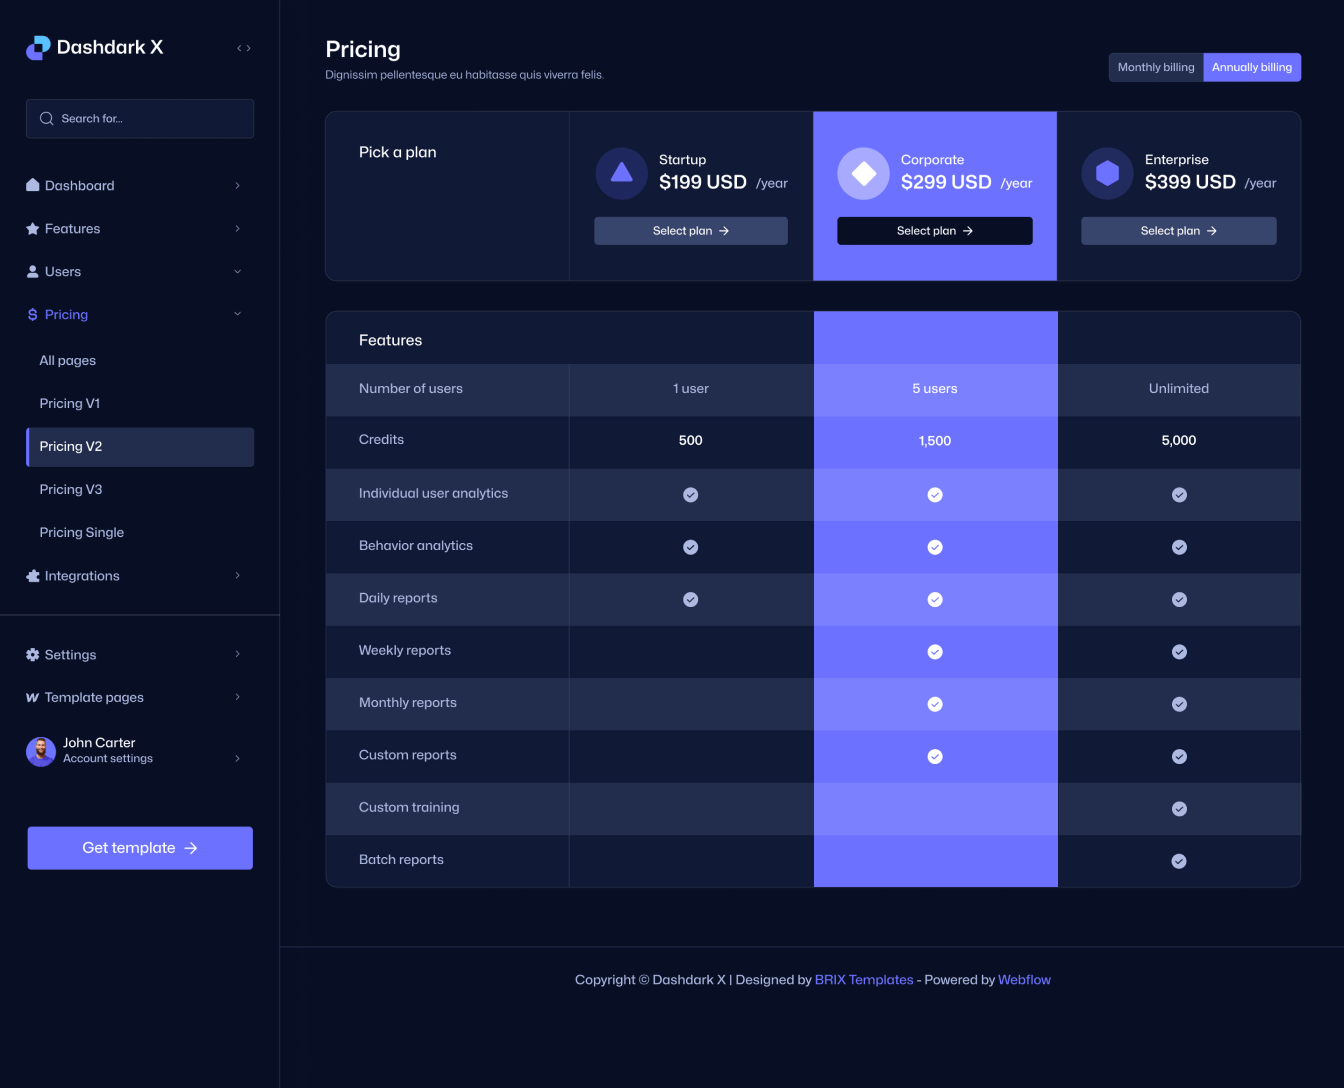Image resolution: width=1344 pixels, height=1088 pixels.
Task: Switch to Monthly billing
Action: pos(1155,67)
